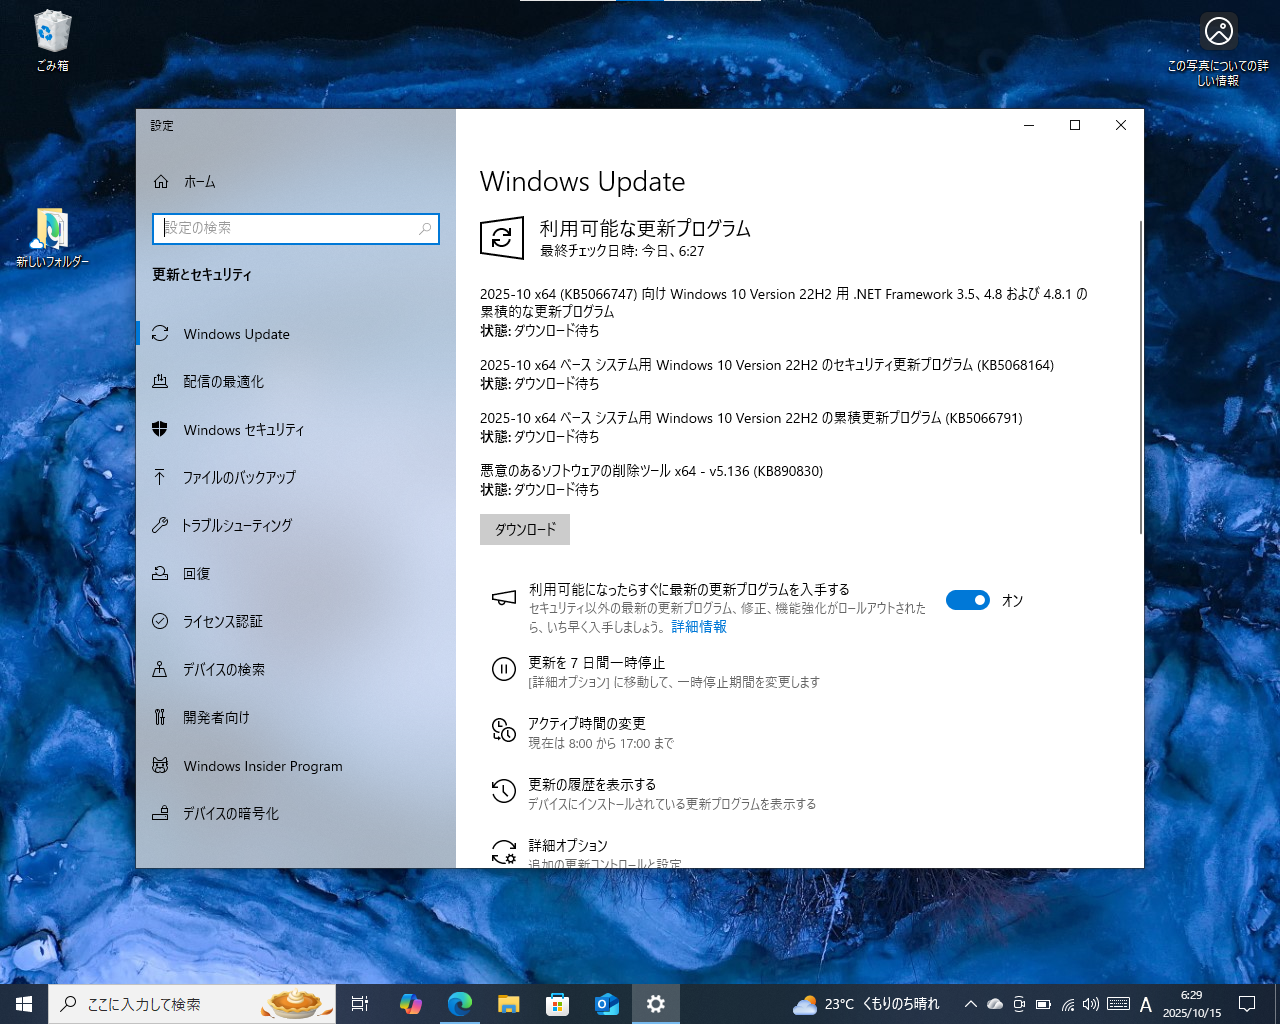Select the トラブルシューティング wrench icon
1280x1024 pixels.
click(x=161, y=525)
